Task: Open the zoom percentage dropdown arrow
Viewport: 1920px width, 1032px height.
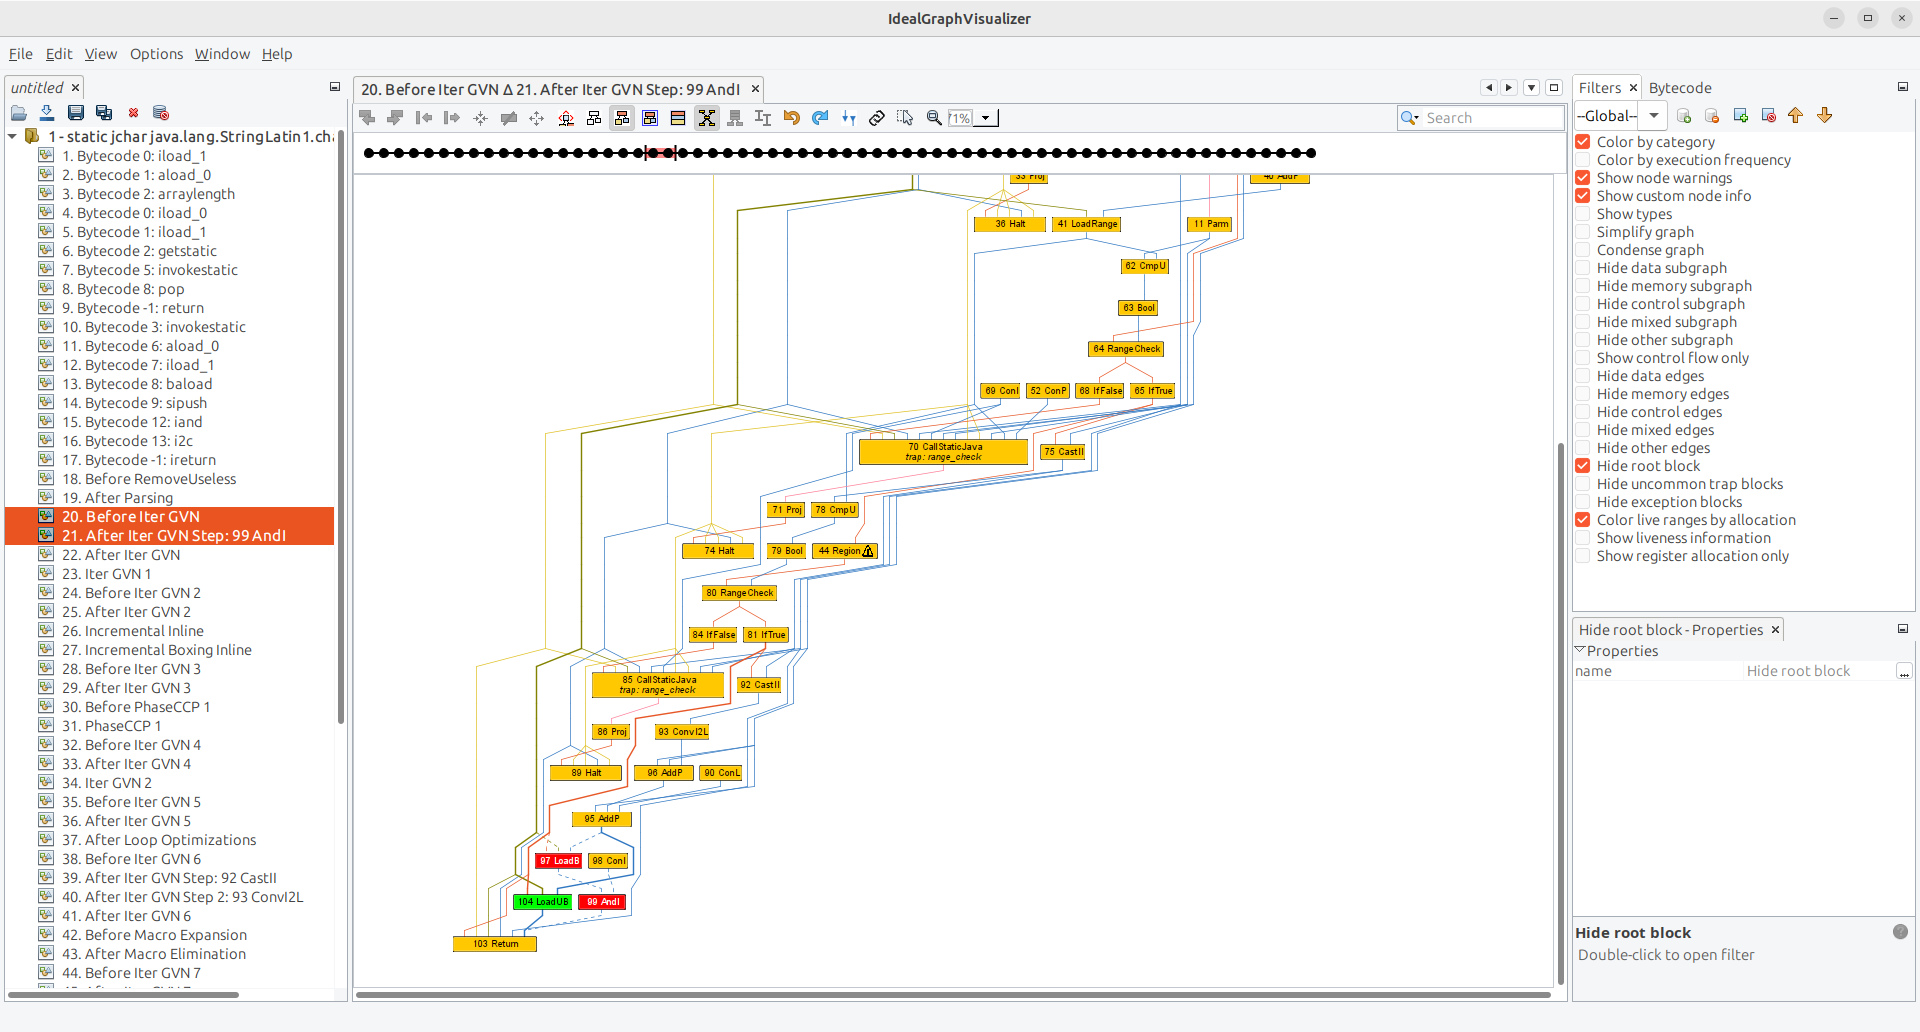Action: click(x=986, y=118)
